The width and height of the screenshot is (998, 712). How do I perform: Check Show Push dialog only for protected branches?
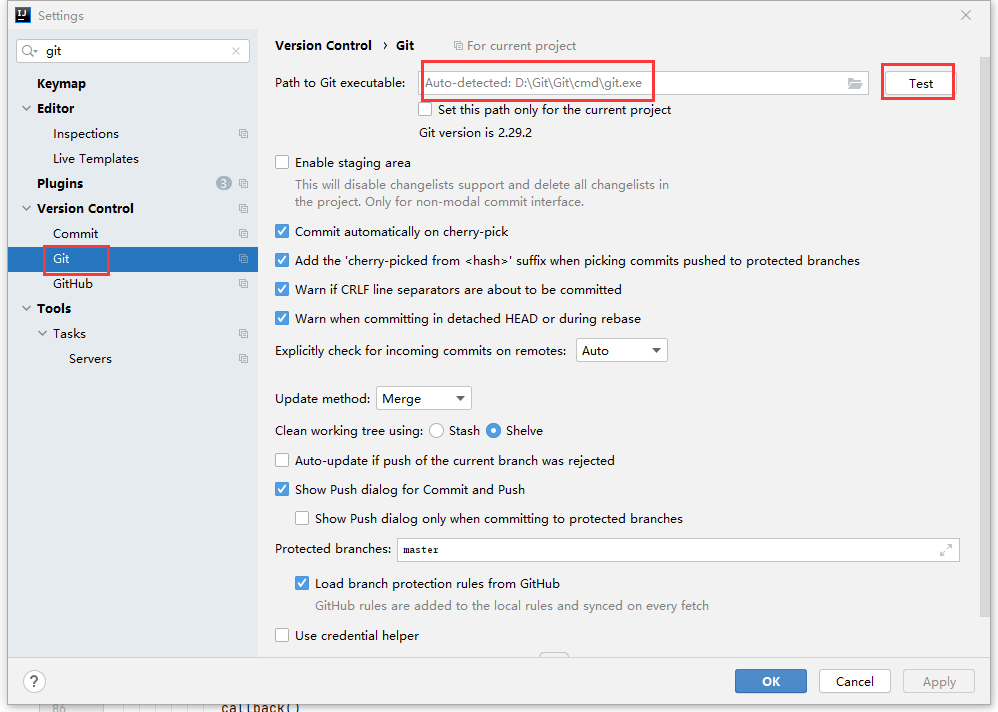(302, 518)
